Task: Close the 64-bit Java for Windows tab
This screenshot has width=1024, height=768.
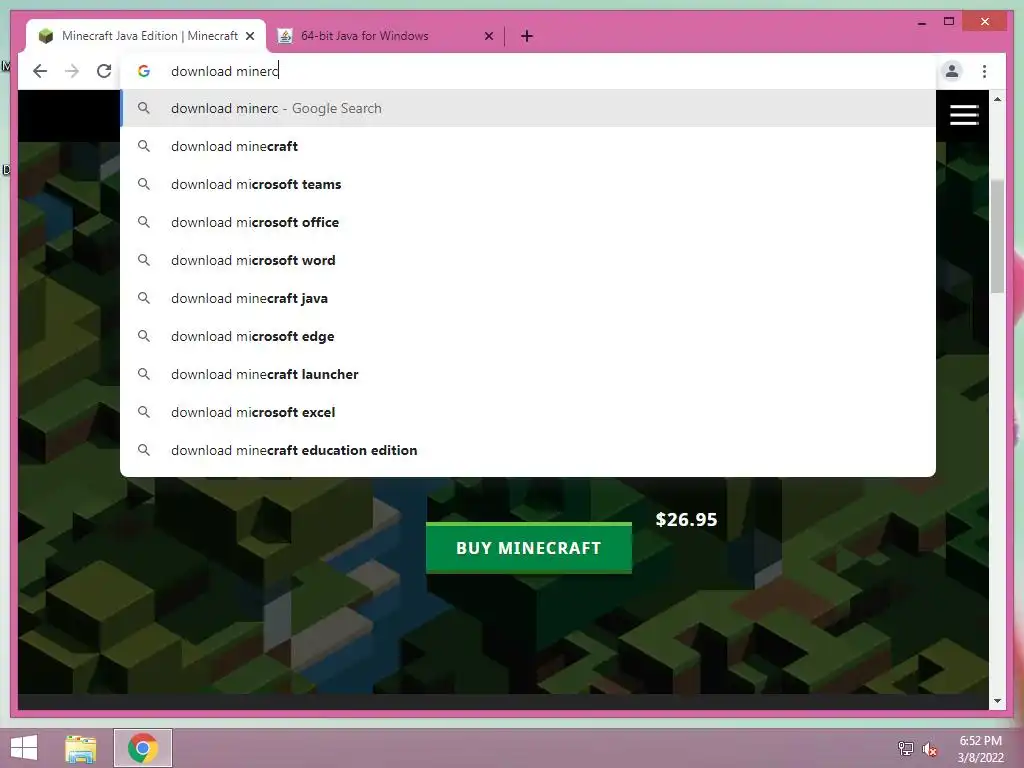Action: click(488, 36)
